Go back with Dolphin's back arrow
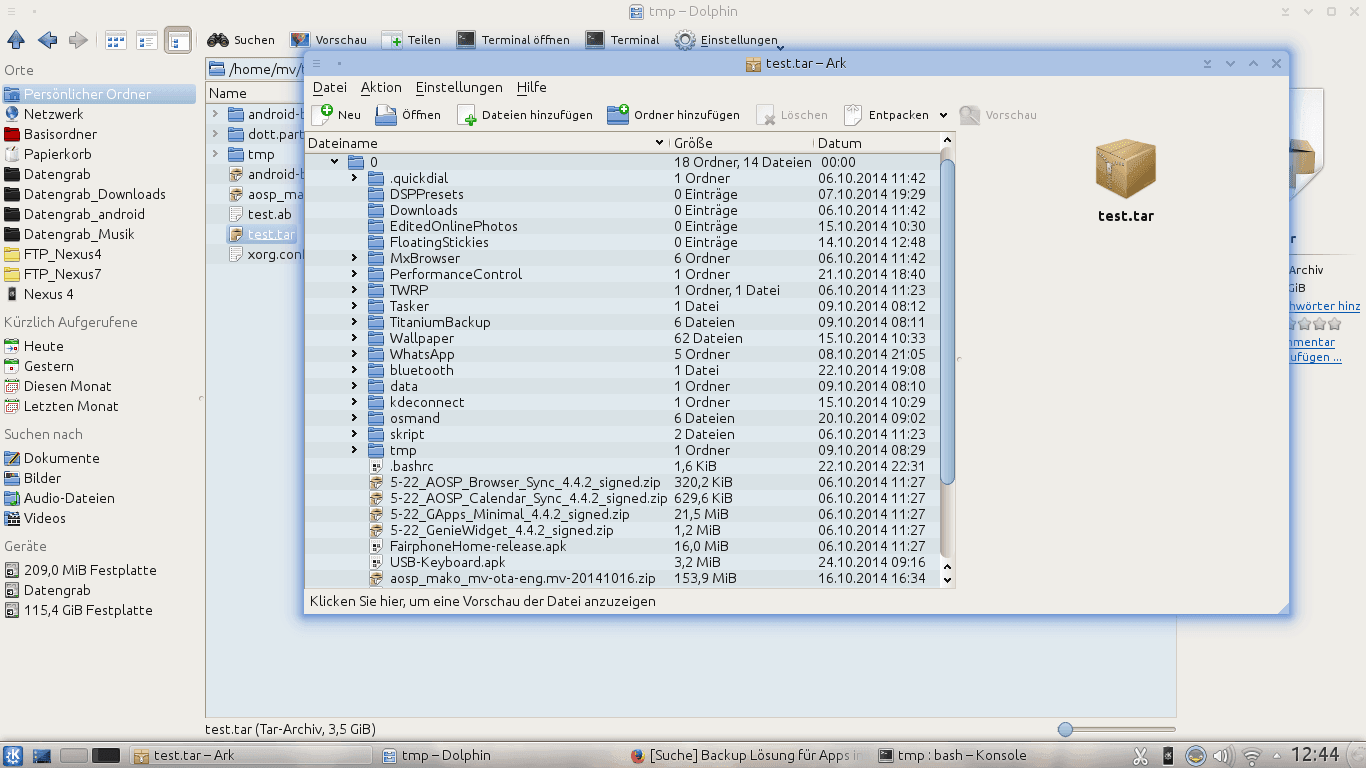The image size is (1366, 768). pyautogui.click(x=47, y=40)
